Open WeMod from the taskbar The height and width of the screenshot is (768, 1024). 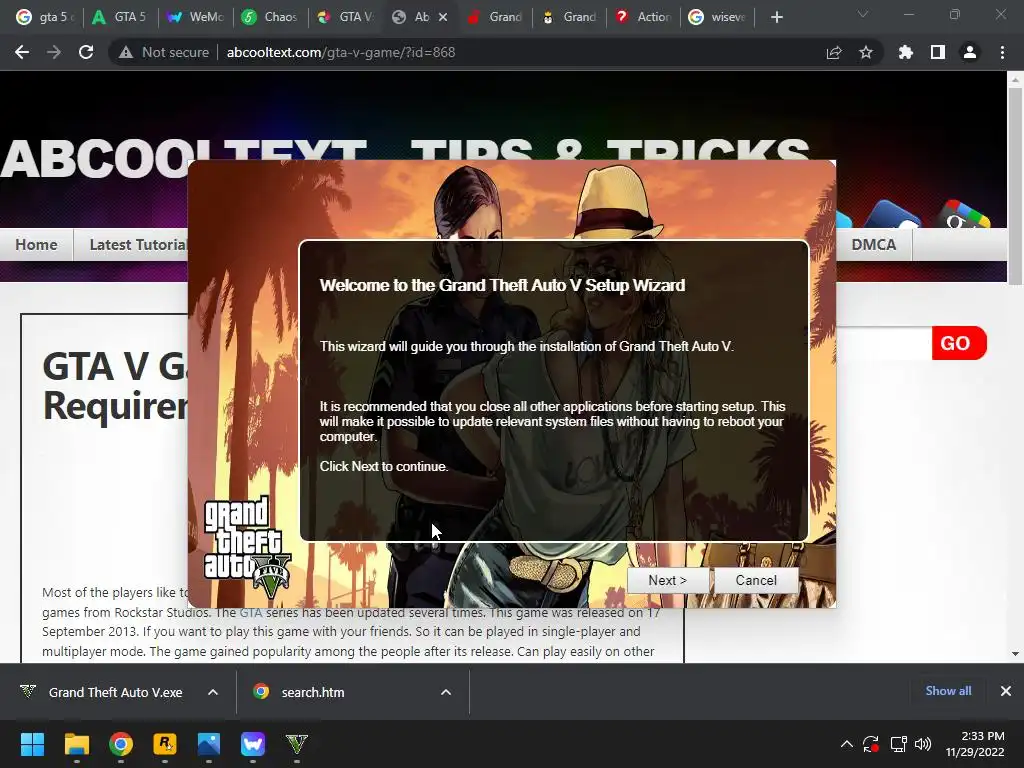[253, 744]
